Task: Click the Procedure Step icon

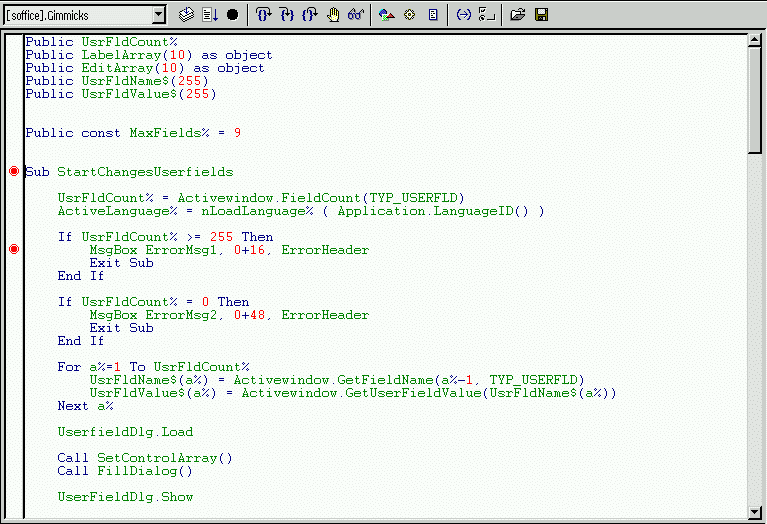Action: point(263,15)
